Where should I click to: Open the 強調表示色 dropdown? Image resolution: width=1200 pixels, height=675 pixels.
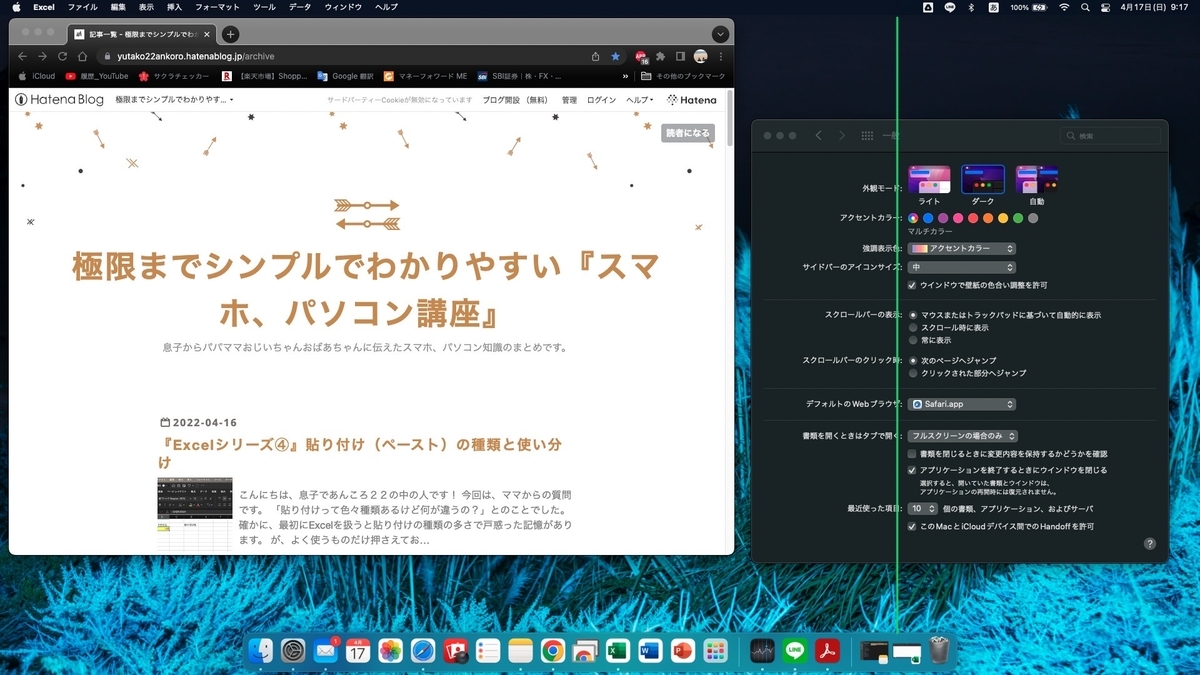(961, 248)
